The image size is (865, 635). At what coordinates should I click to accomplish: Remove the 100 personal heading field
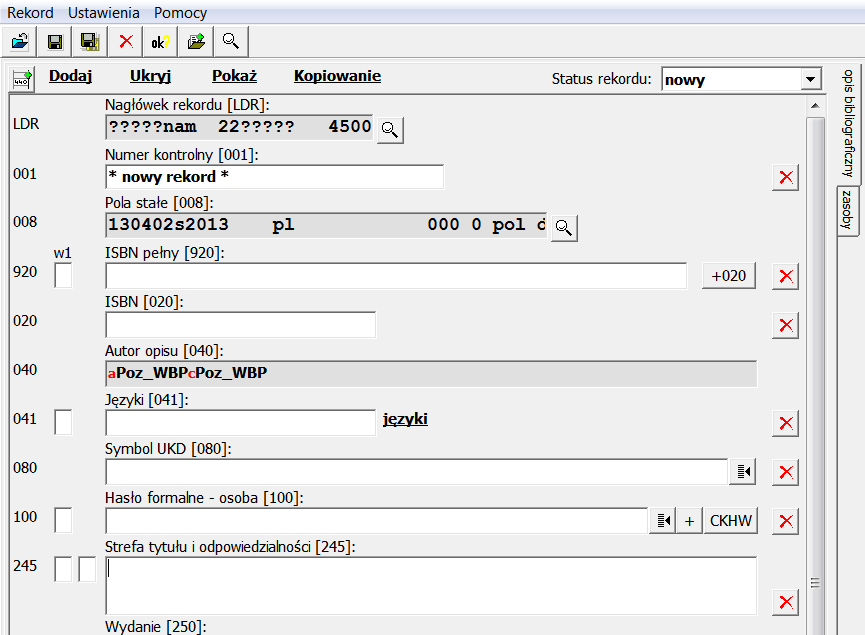[x=786, y=521]
